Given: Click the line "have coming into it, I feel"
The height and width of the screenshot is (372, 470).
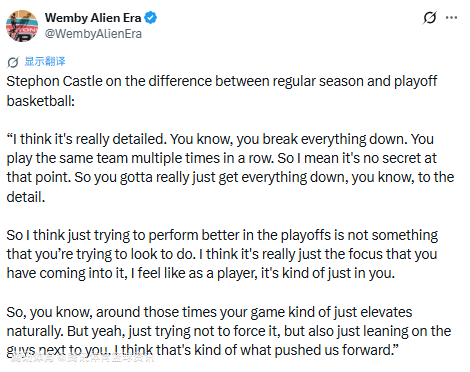Looking at the screenshot, I should (201, 273).
